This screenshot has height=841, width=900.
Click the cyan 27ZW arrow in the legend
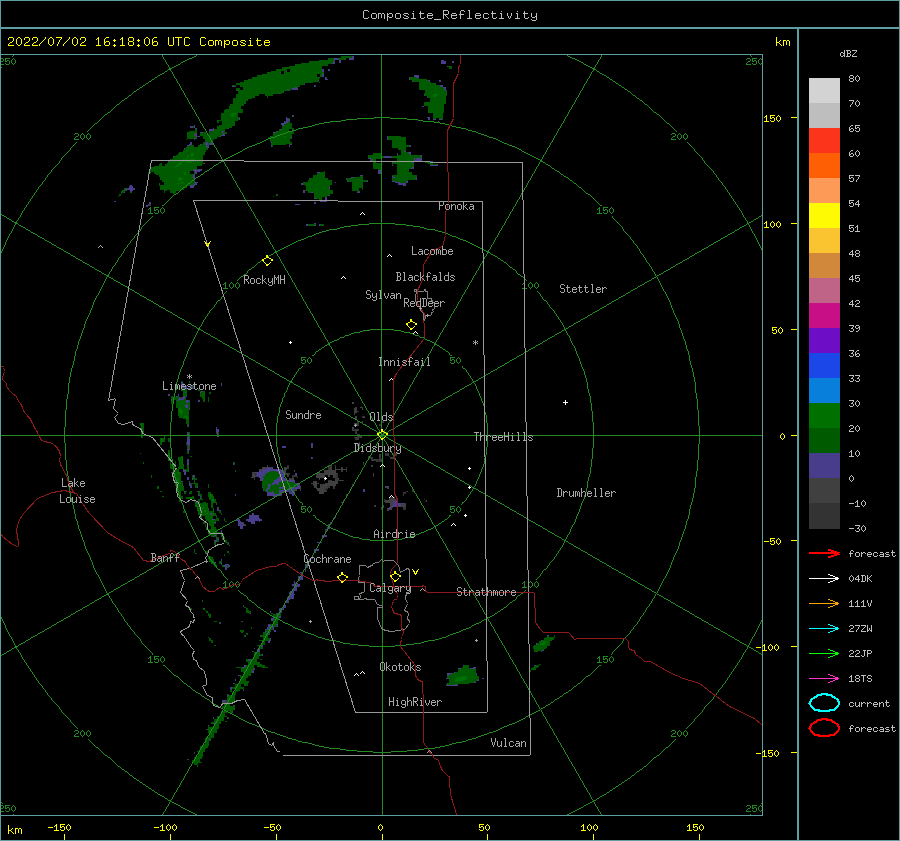[x=824, y=629]
